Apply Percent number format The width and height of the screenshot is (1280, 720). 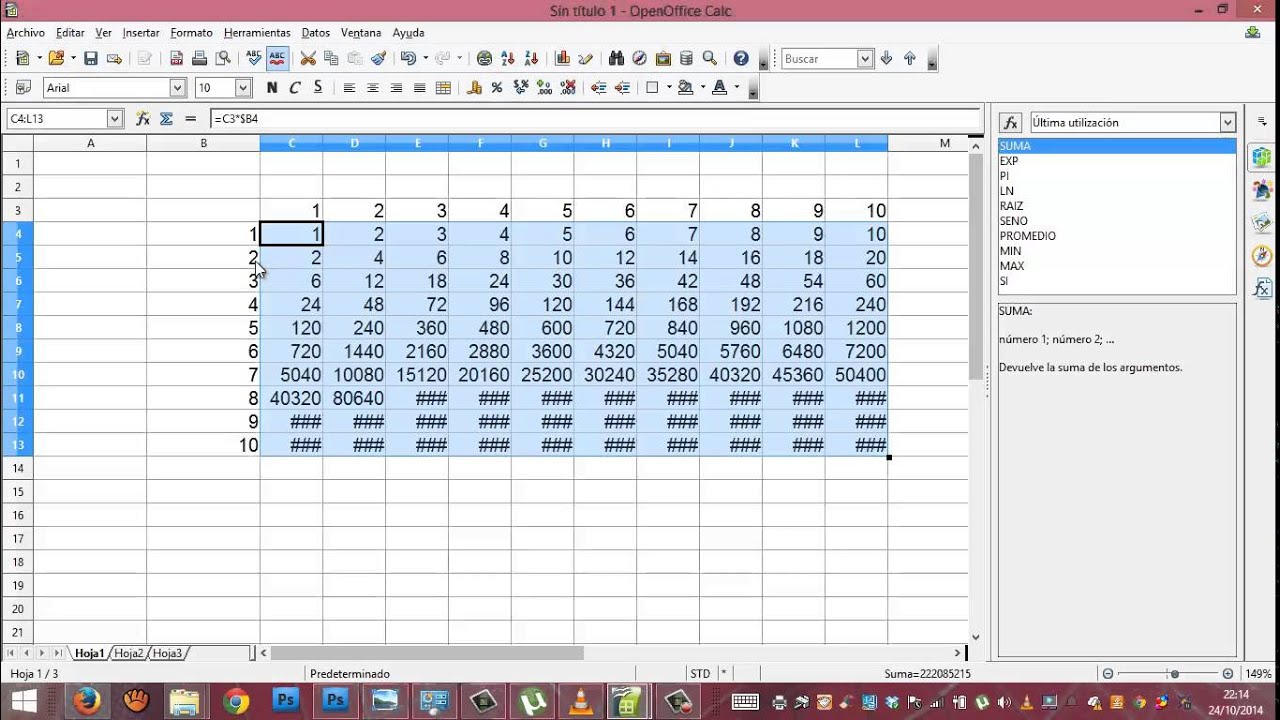pos(498,88)
